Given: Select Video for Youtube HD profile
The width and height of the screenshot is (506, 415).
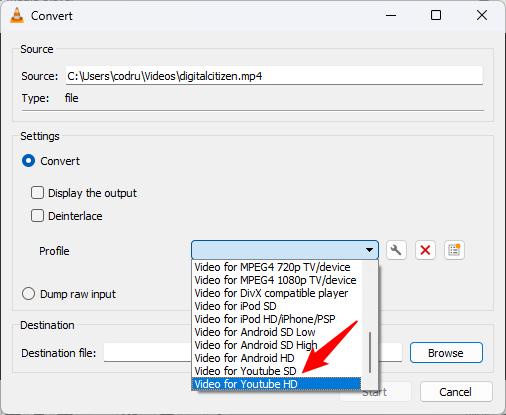Looking at the screenshot, I should click(276, 384).
